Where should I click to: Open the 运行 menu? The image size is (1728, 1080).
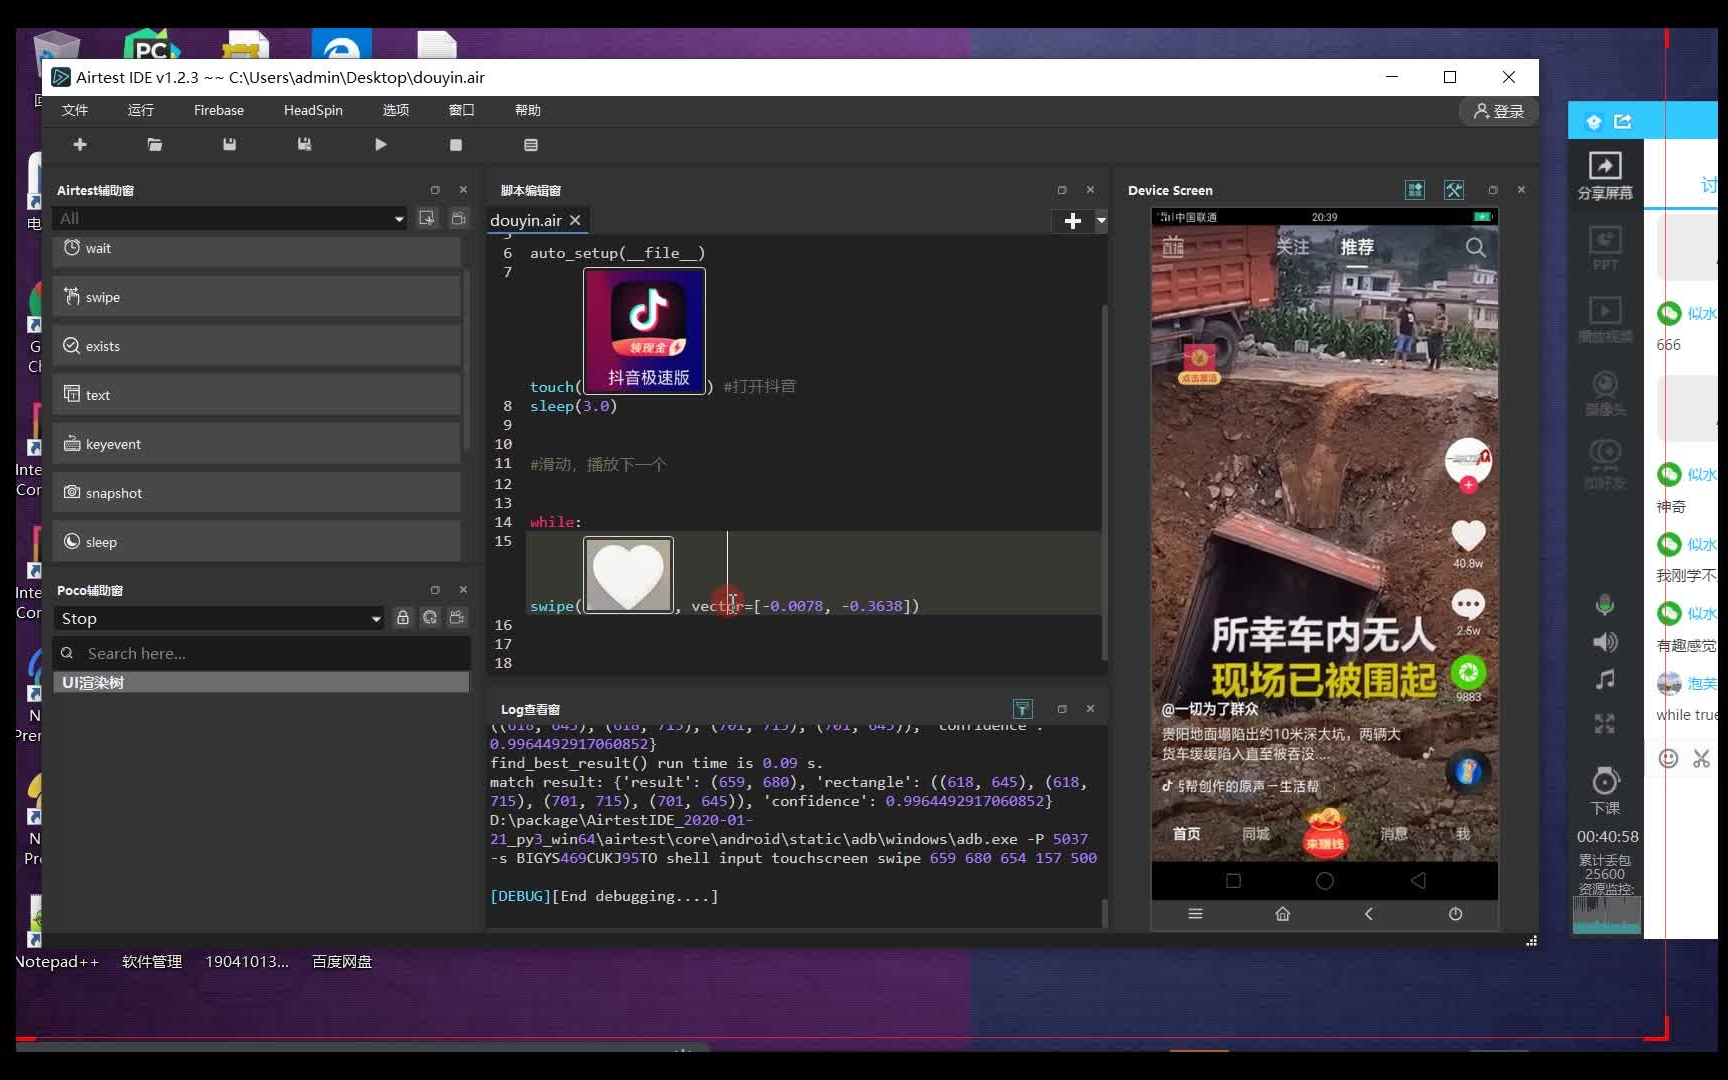point(141,110)
